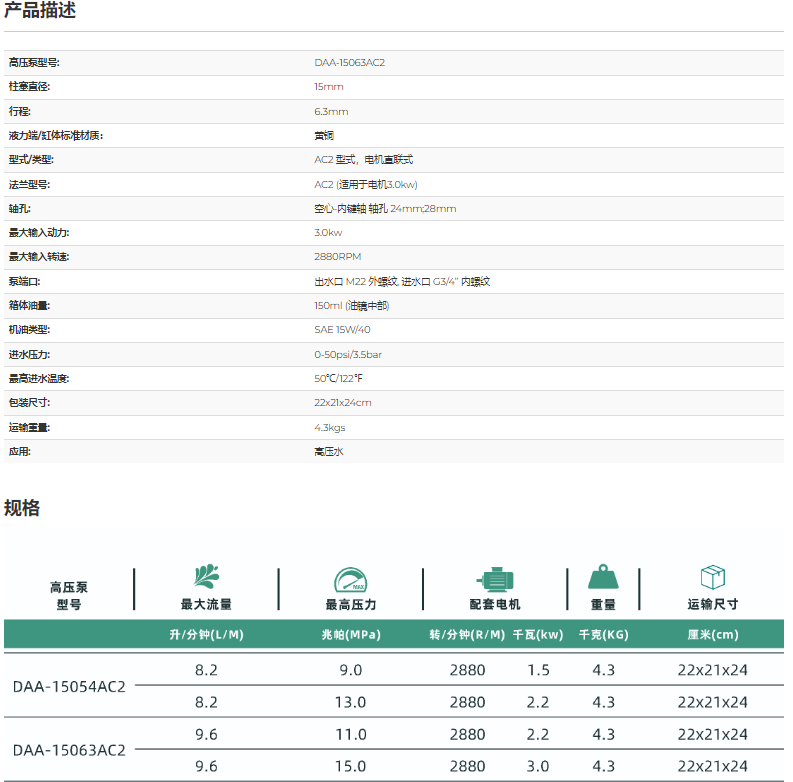The height and width of the screenshot is (782, 793).
Task: Click the 15.0 MPa pressure cell
Action: click(351, 766)
